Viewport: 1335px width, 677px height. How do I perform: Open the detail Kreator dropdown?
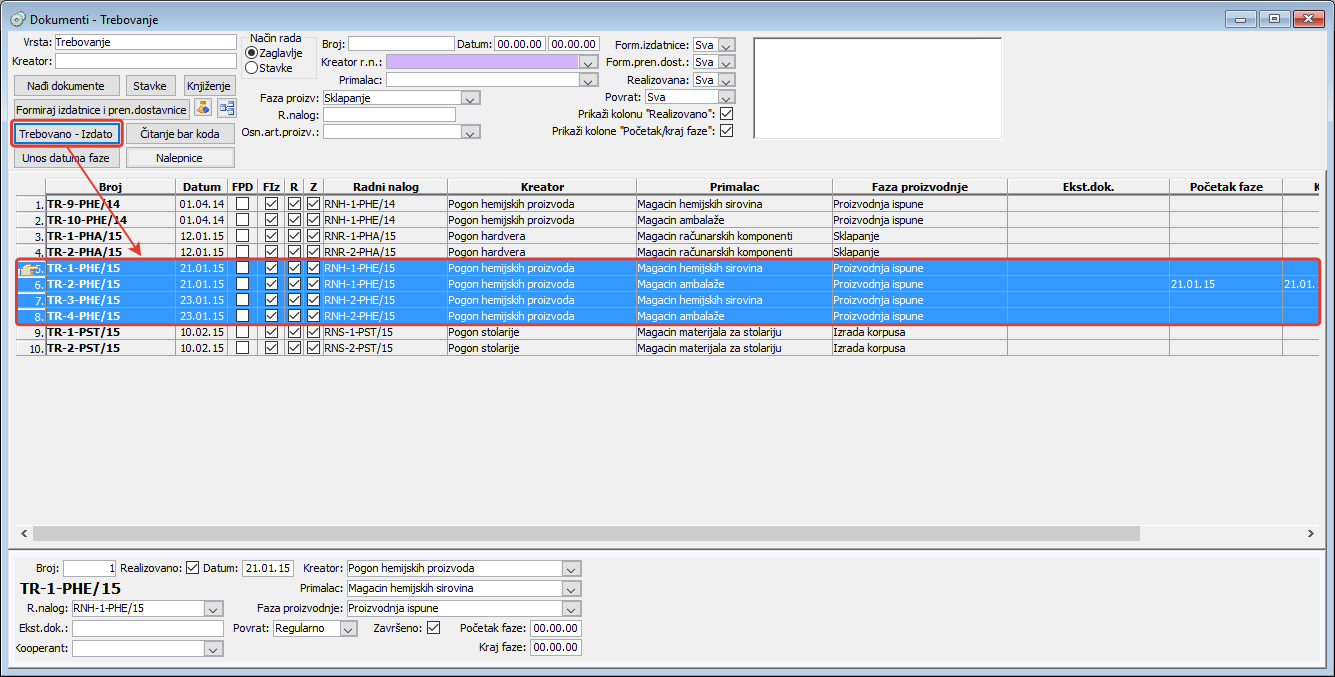(x=571, y=568)
